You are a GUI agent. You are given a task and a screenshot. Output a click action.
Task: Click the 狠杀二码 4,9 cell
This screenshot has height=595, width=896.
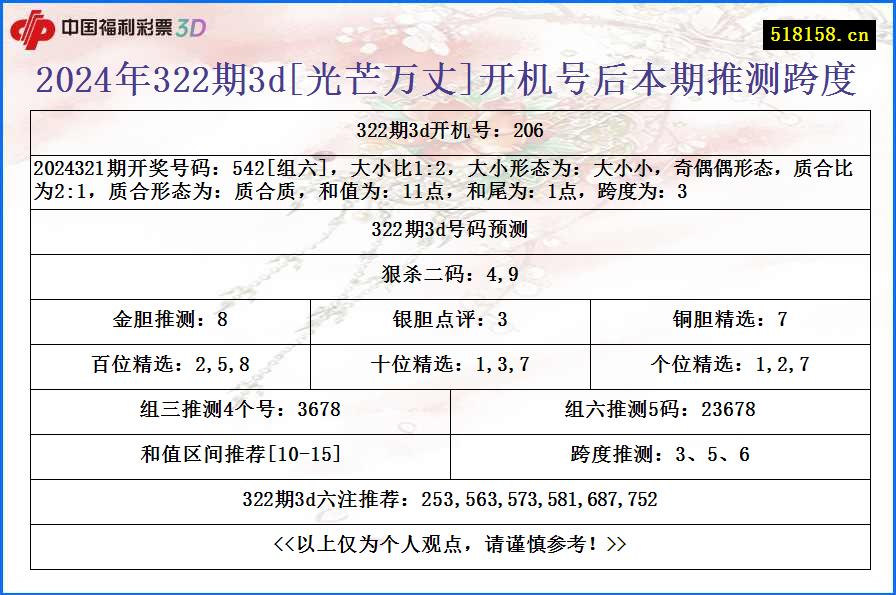(448, 276)
